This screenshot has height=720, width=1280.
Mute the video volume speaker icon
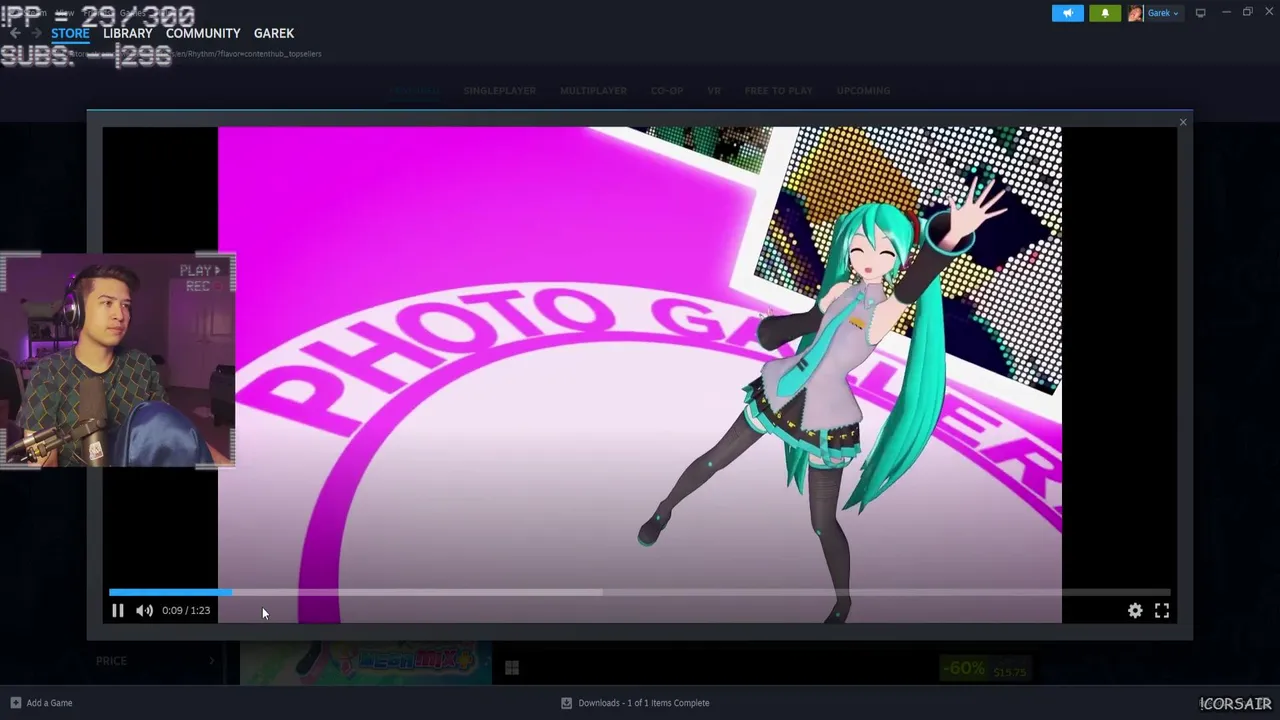144,610
